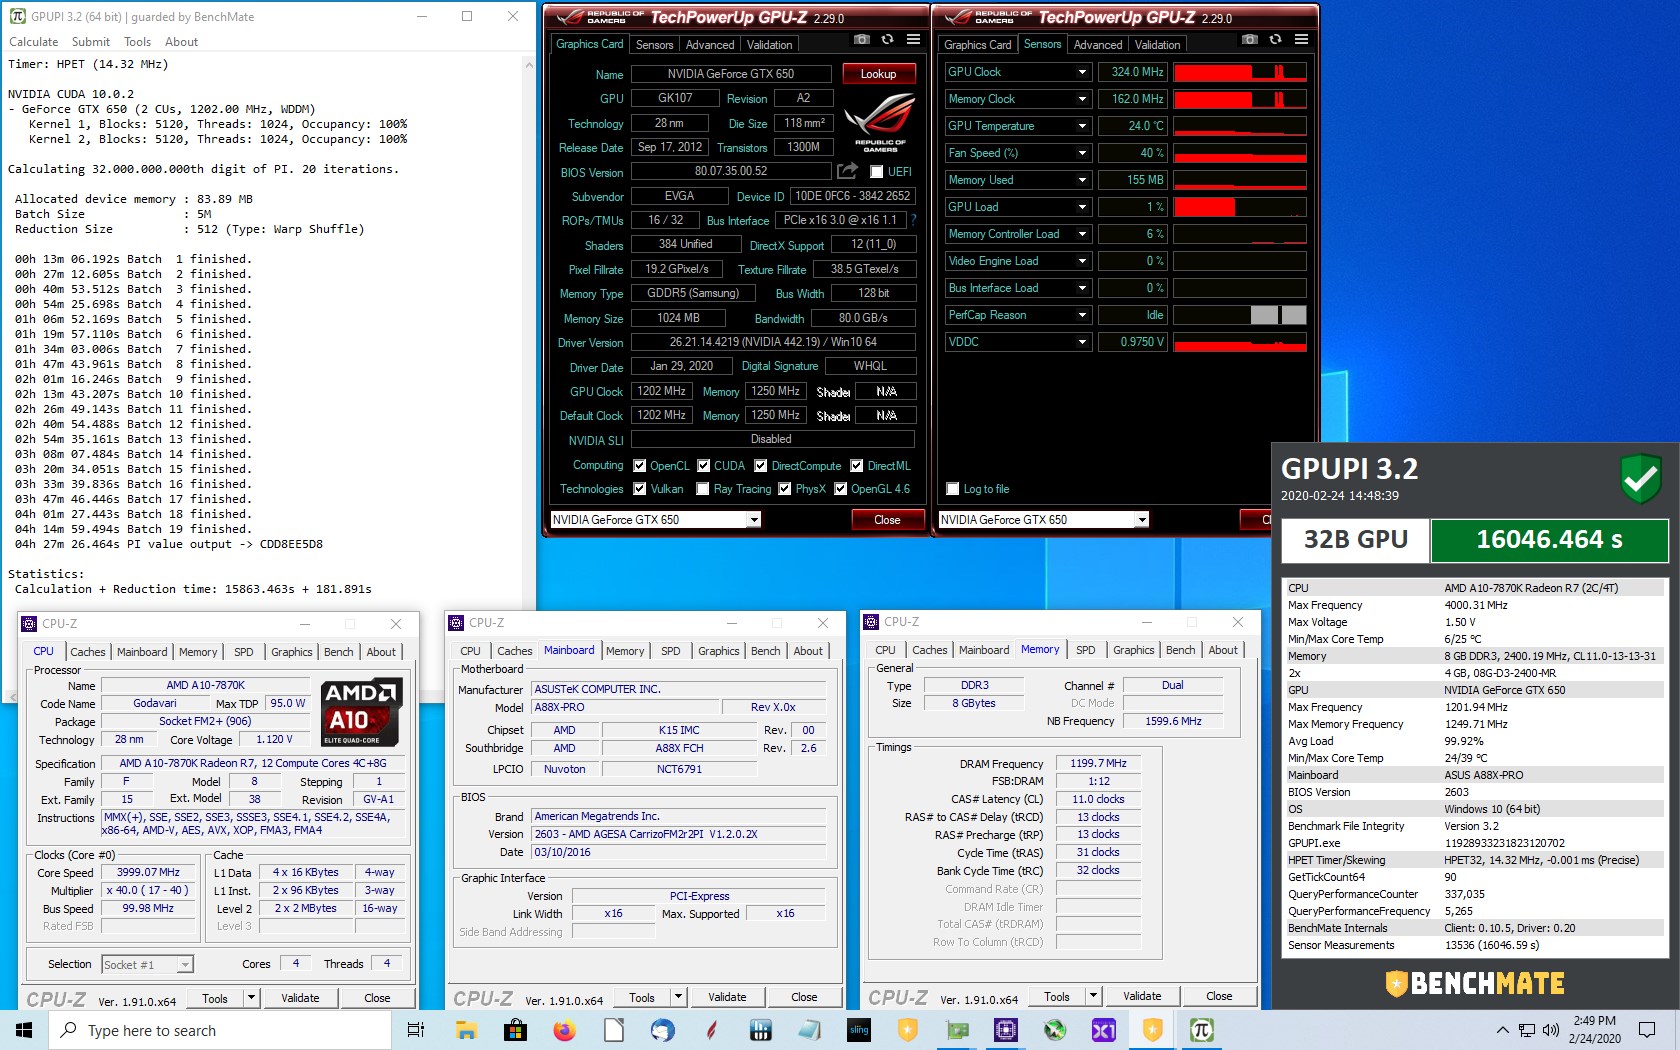Launch Firefox from taskbar
Image resolution: width=1680 pixels, height=1050 pixels.
pyautogui.click(x=564, y=1030)
